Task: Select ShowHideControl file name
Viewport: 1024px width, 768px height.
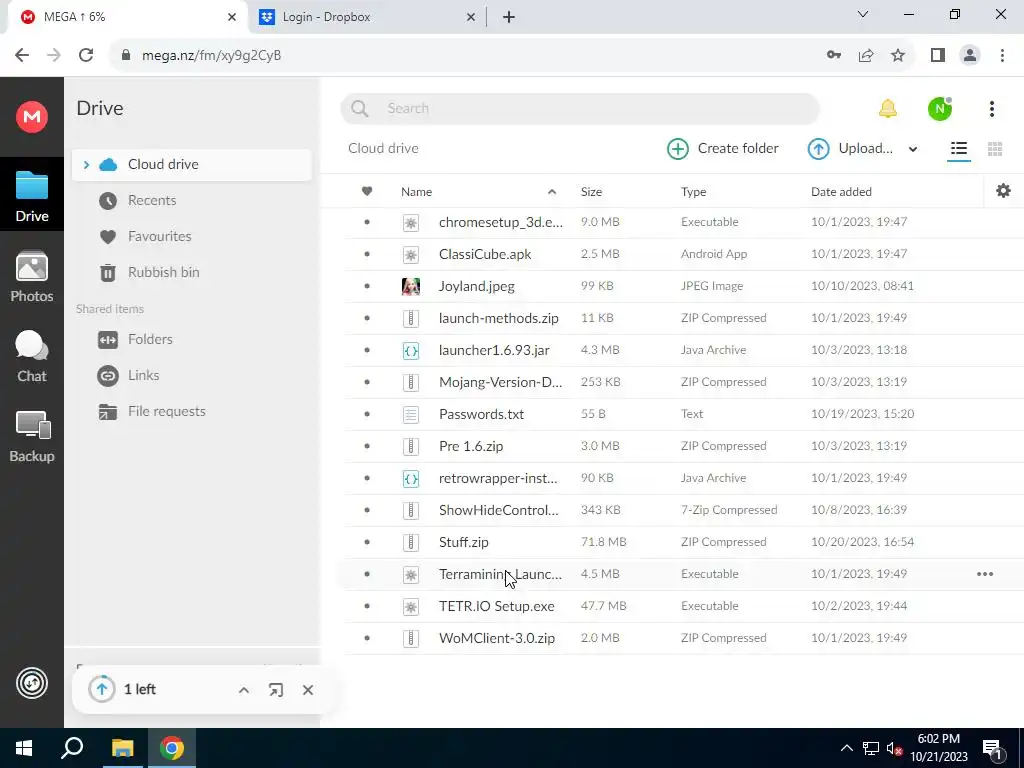Action: point(499,510)
